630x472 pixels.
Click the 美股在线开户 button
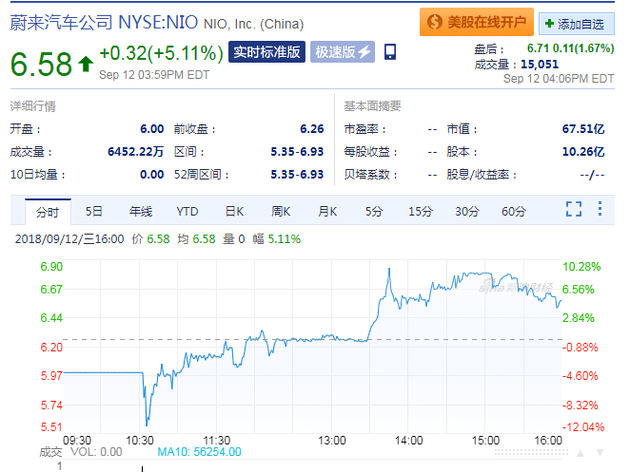point(477,22)
